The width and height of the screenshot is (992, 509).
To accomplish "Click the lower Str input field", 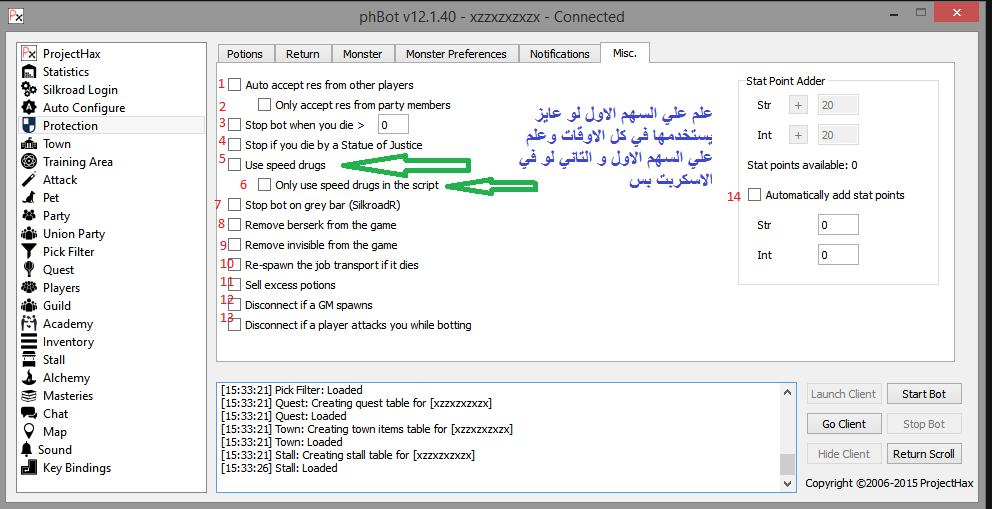I will 838,224.
